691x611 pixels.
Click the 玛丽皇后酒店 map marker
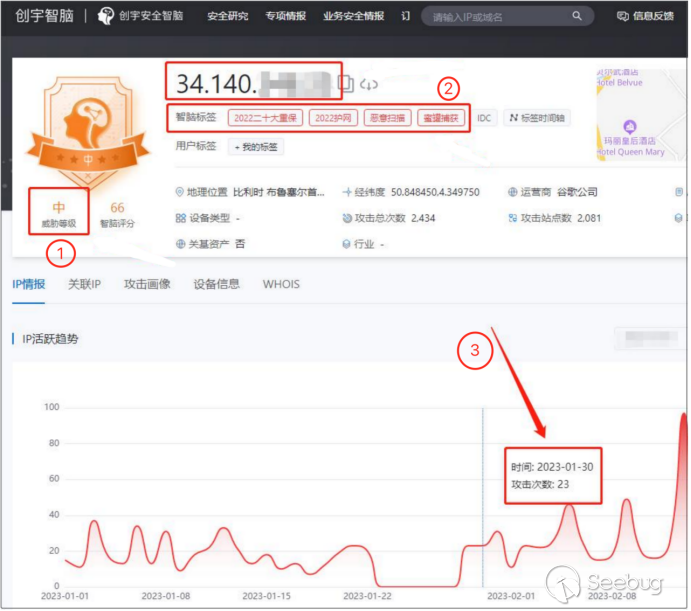(x=632, y=128)
